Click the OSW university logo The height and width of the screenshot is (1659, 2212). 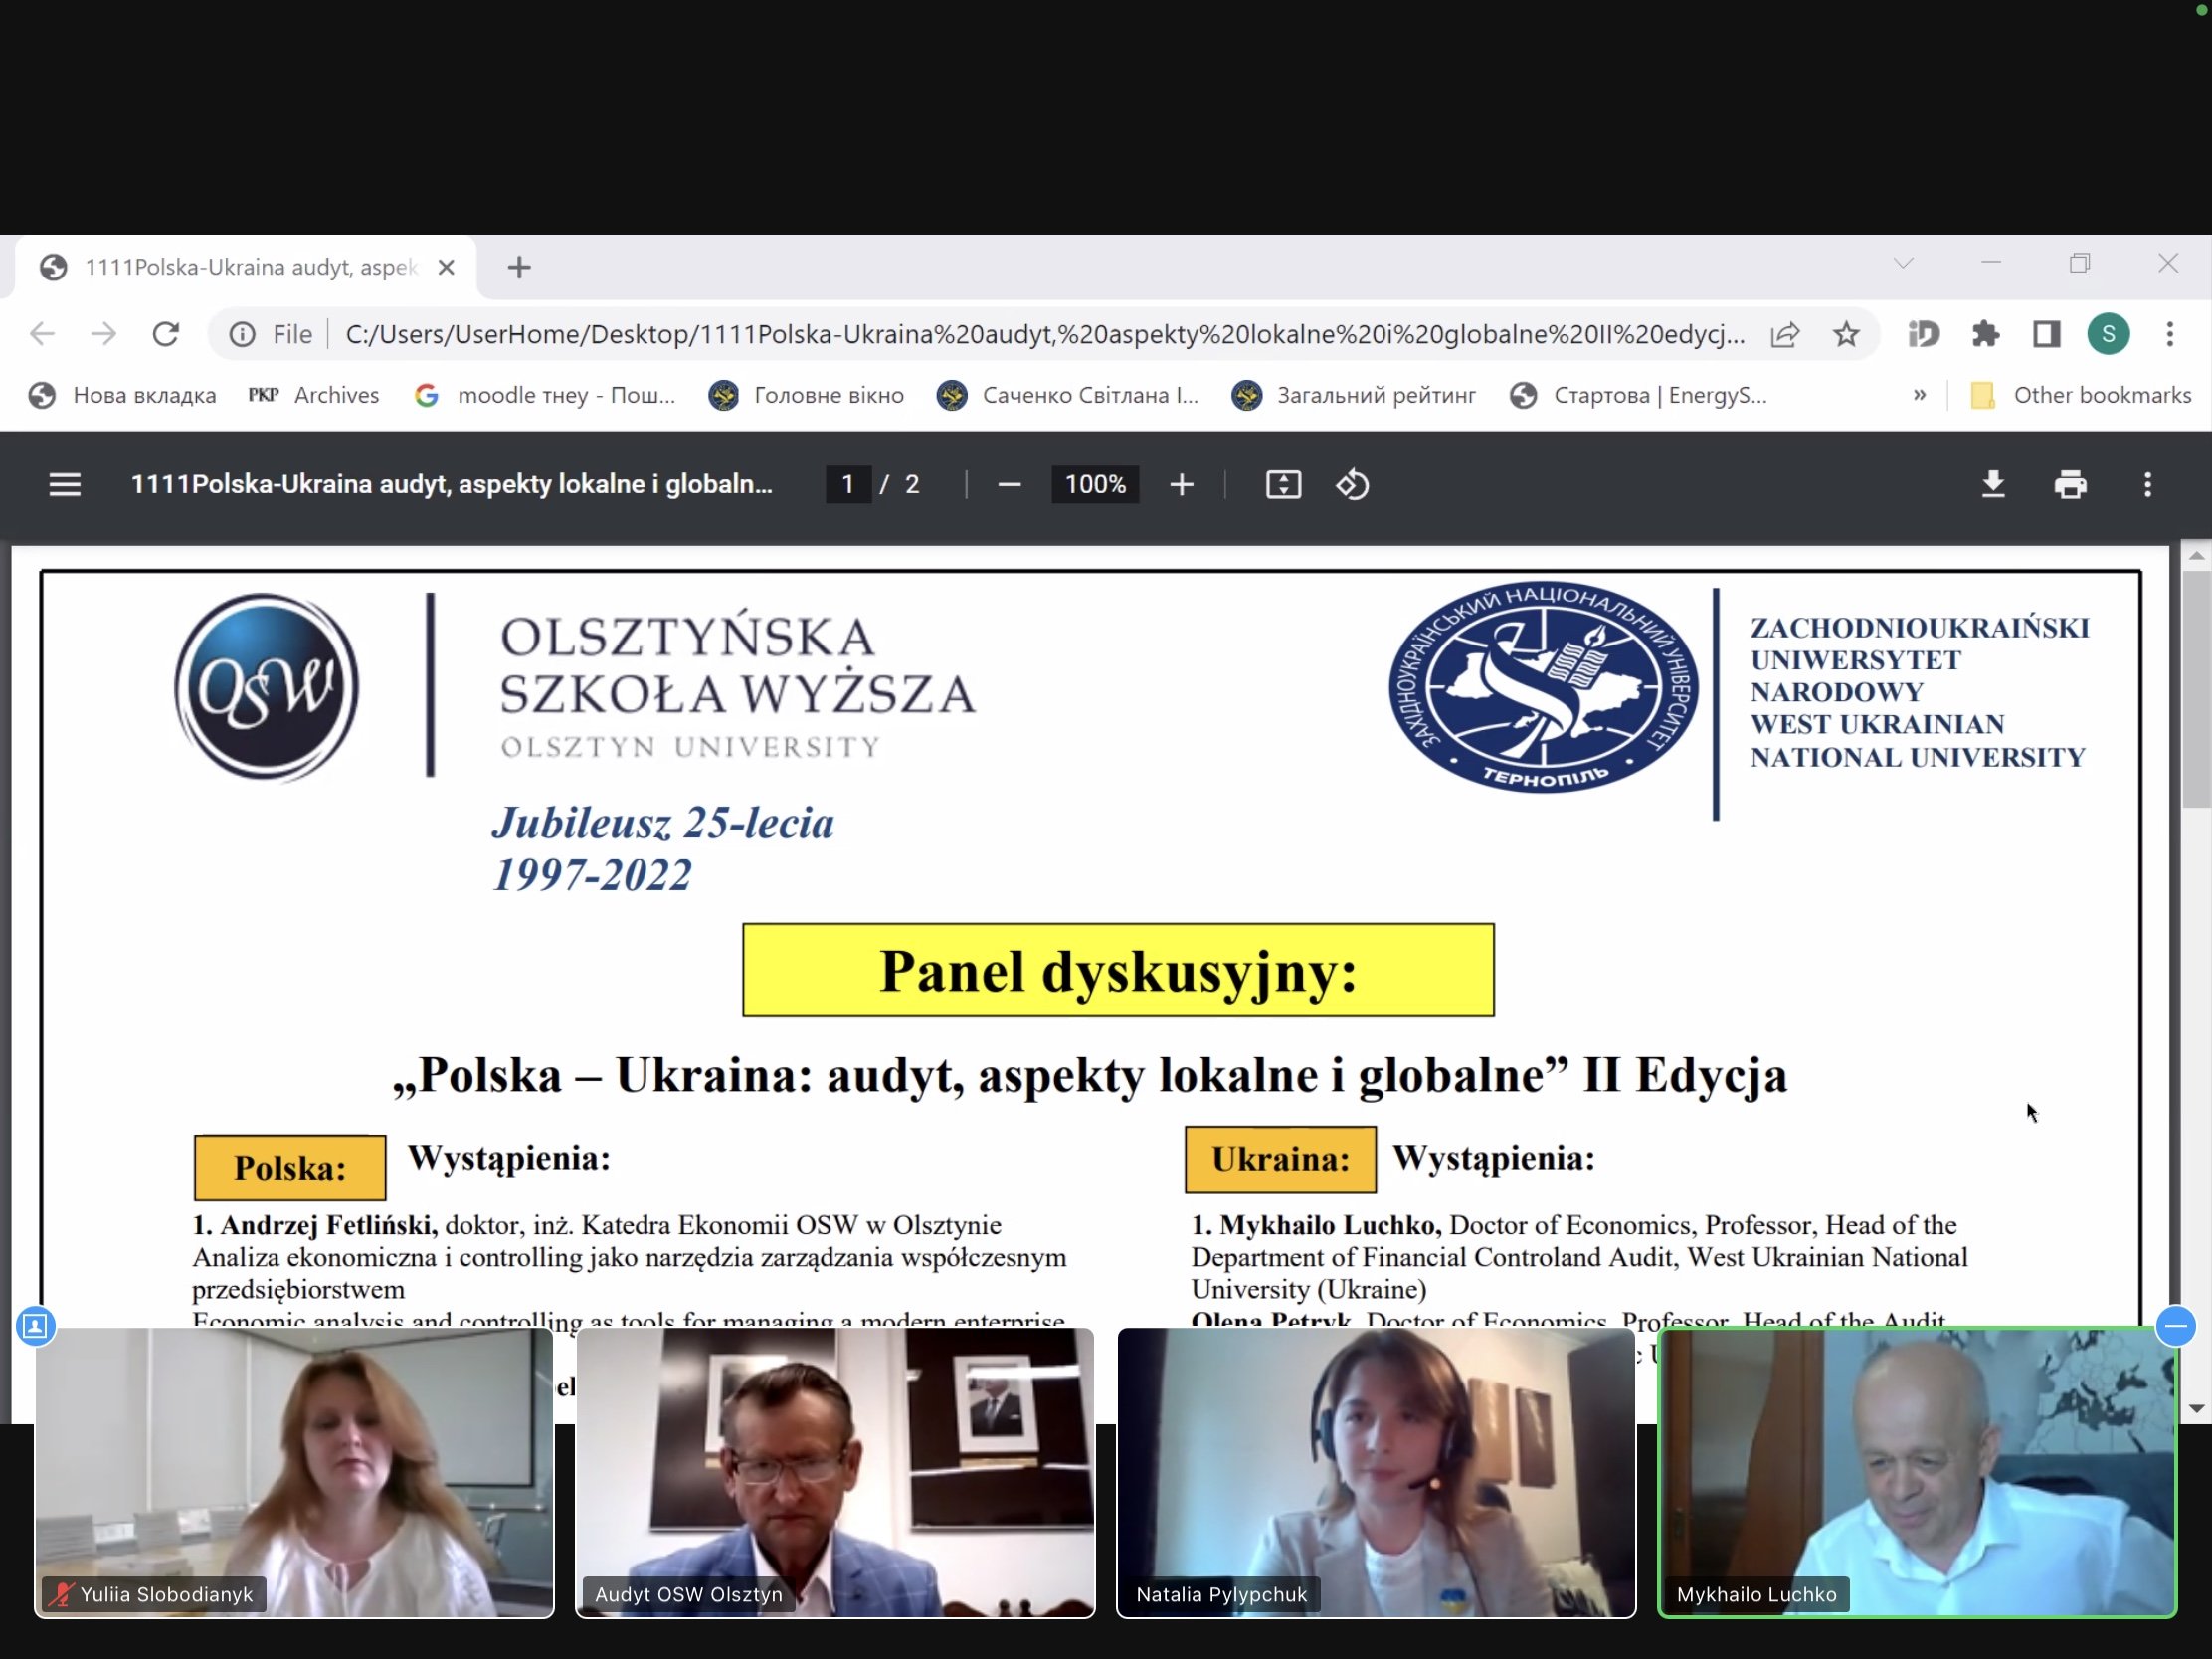click(266, 687)
